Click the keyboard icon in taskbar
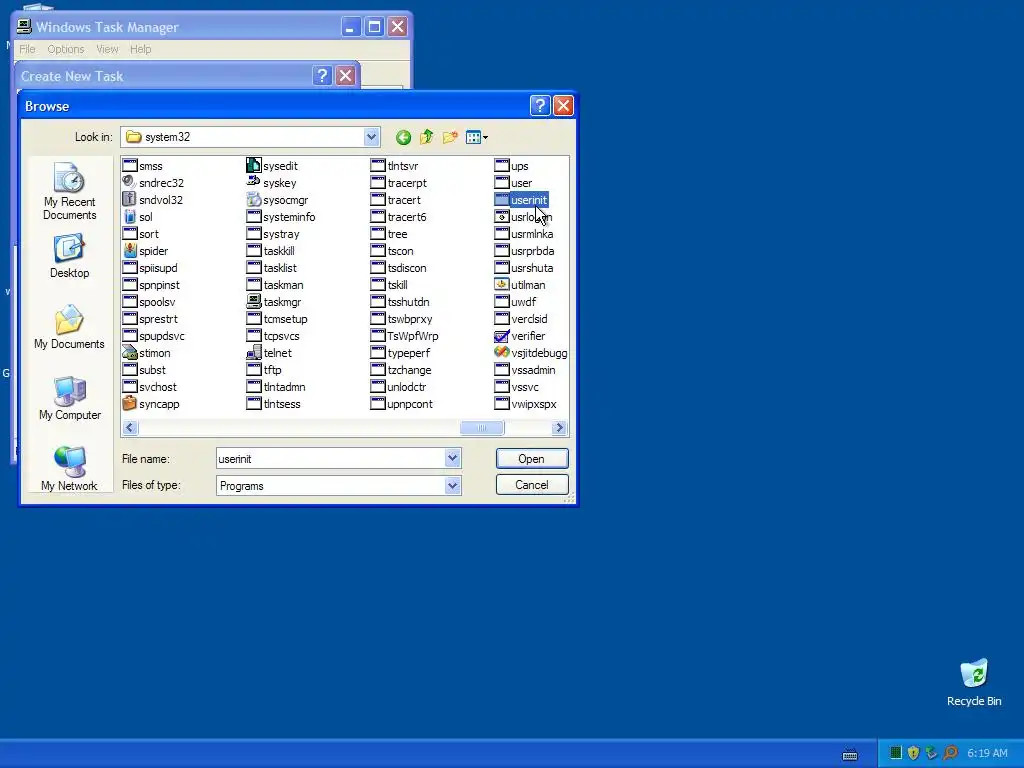 click(850, 755)
